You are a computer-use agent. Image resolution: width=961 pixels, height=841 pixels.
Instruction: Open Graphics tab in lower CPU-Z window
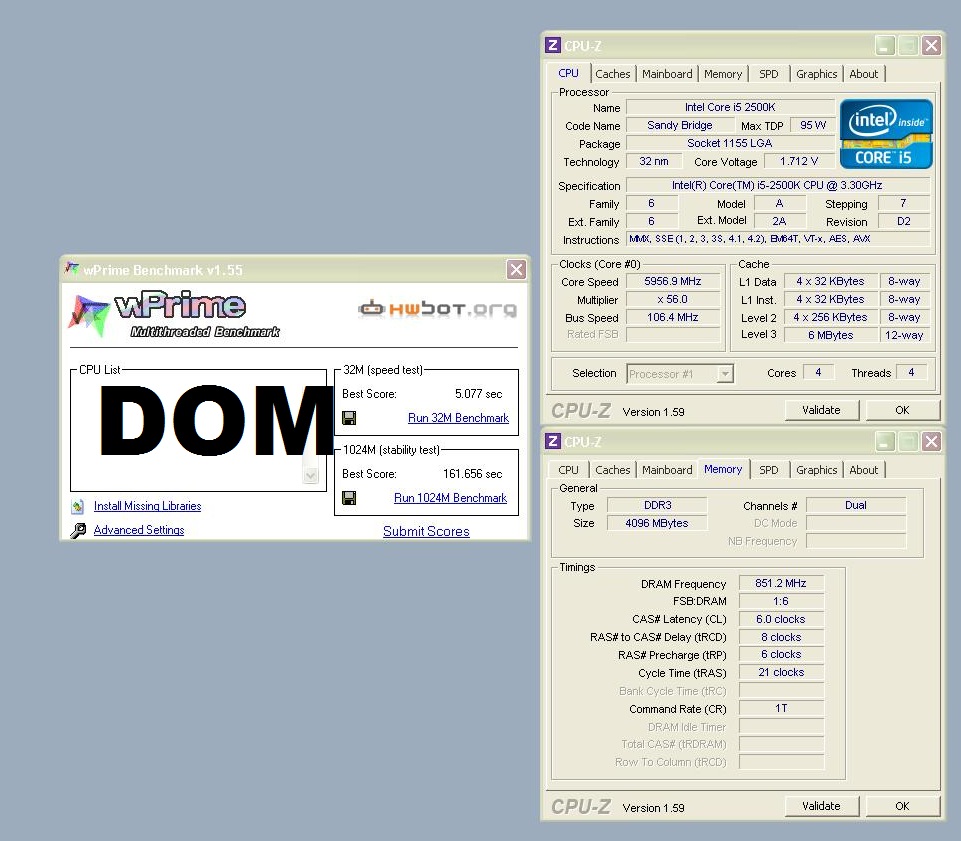click(816, 470)
